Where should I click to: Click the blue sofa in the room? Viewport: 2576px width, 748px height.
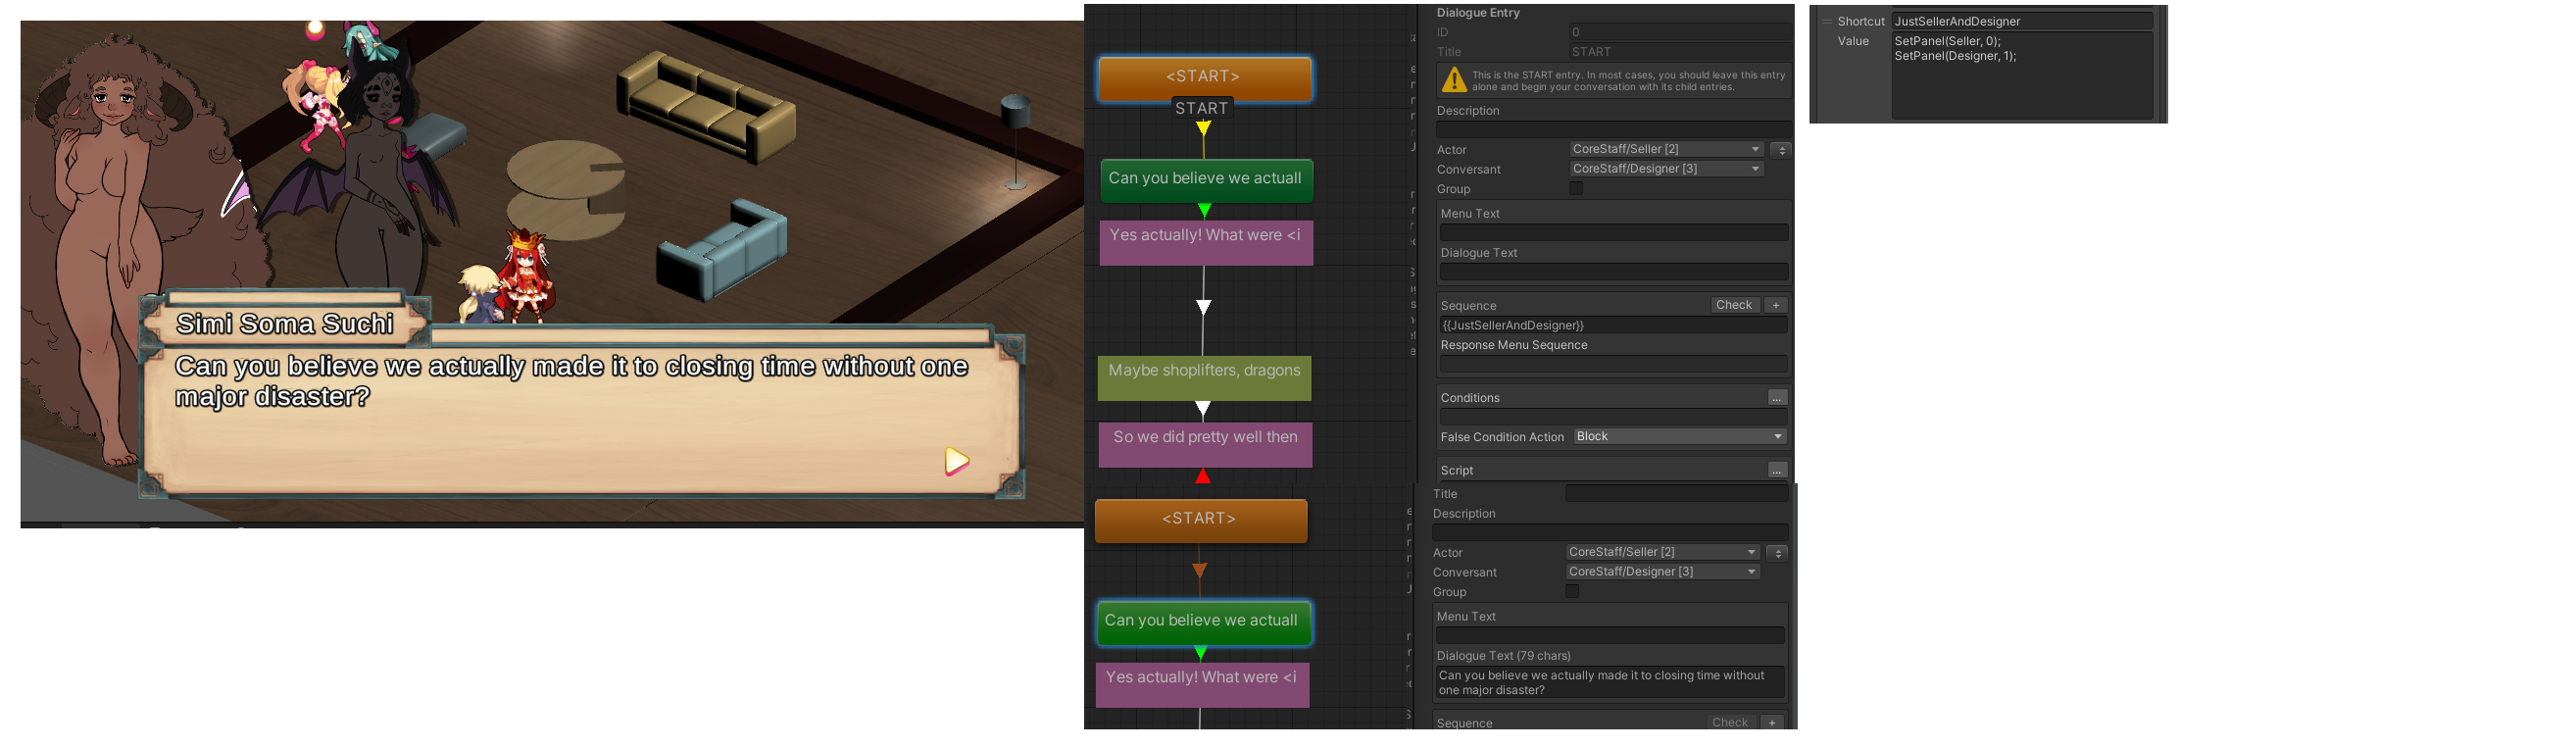coord(722,251)
